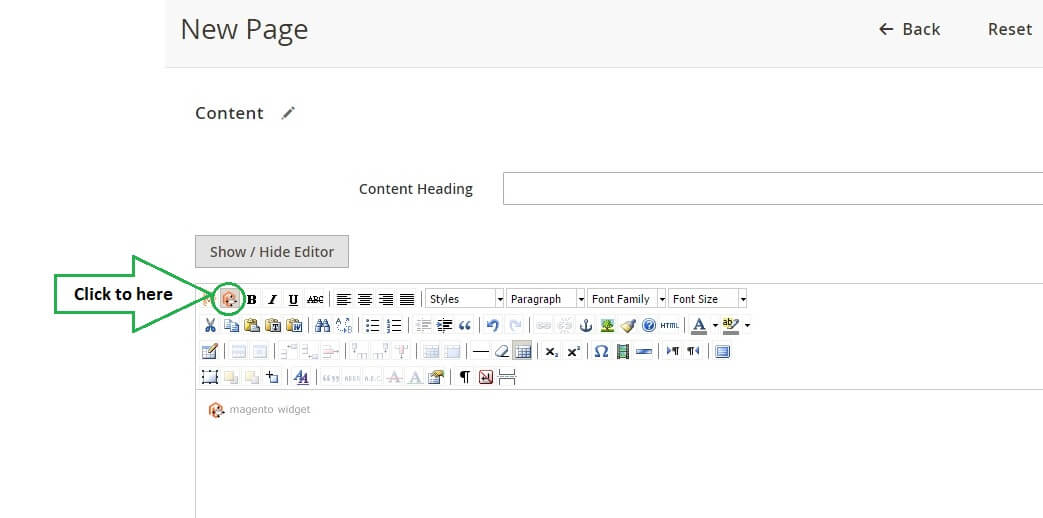This screenshot has width=1043, height=518.
Task: Insert an anchor with the anchor icon
Action: tap(586, 325)
